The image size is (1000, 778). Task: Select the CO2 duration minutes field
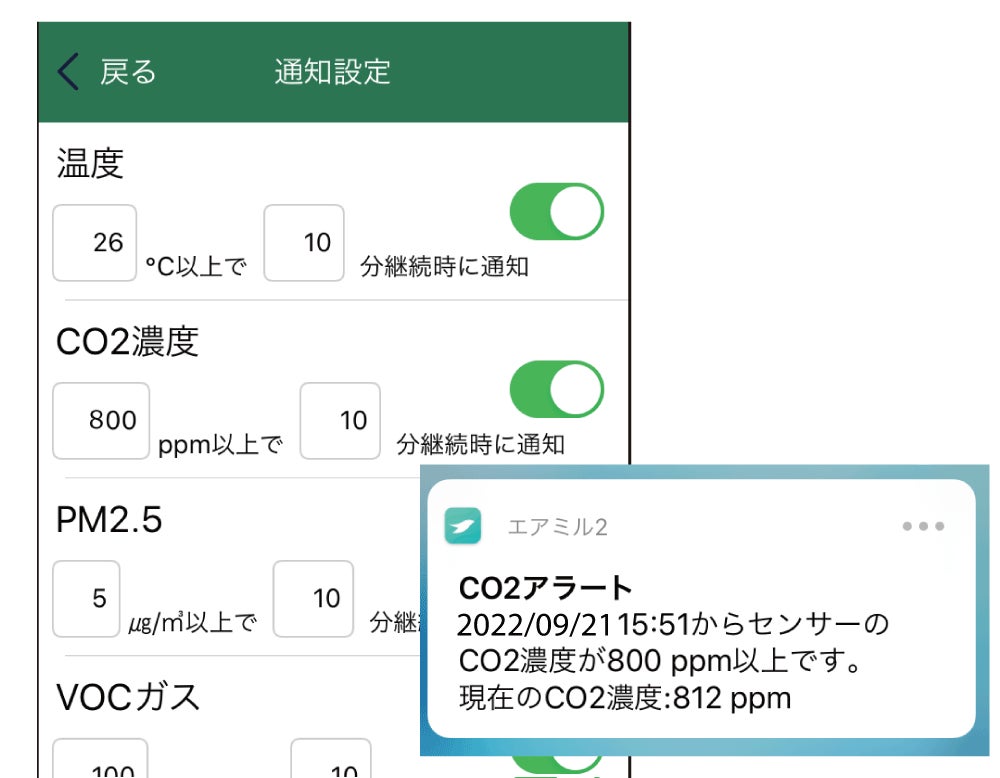point(340,420)
